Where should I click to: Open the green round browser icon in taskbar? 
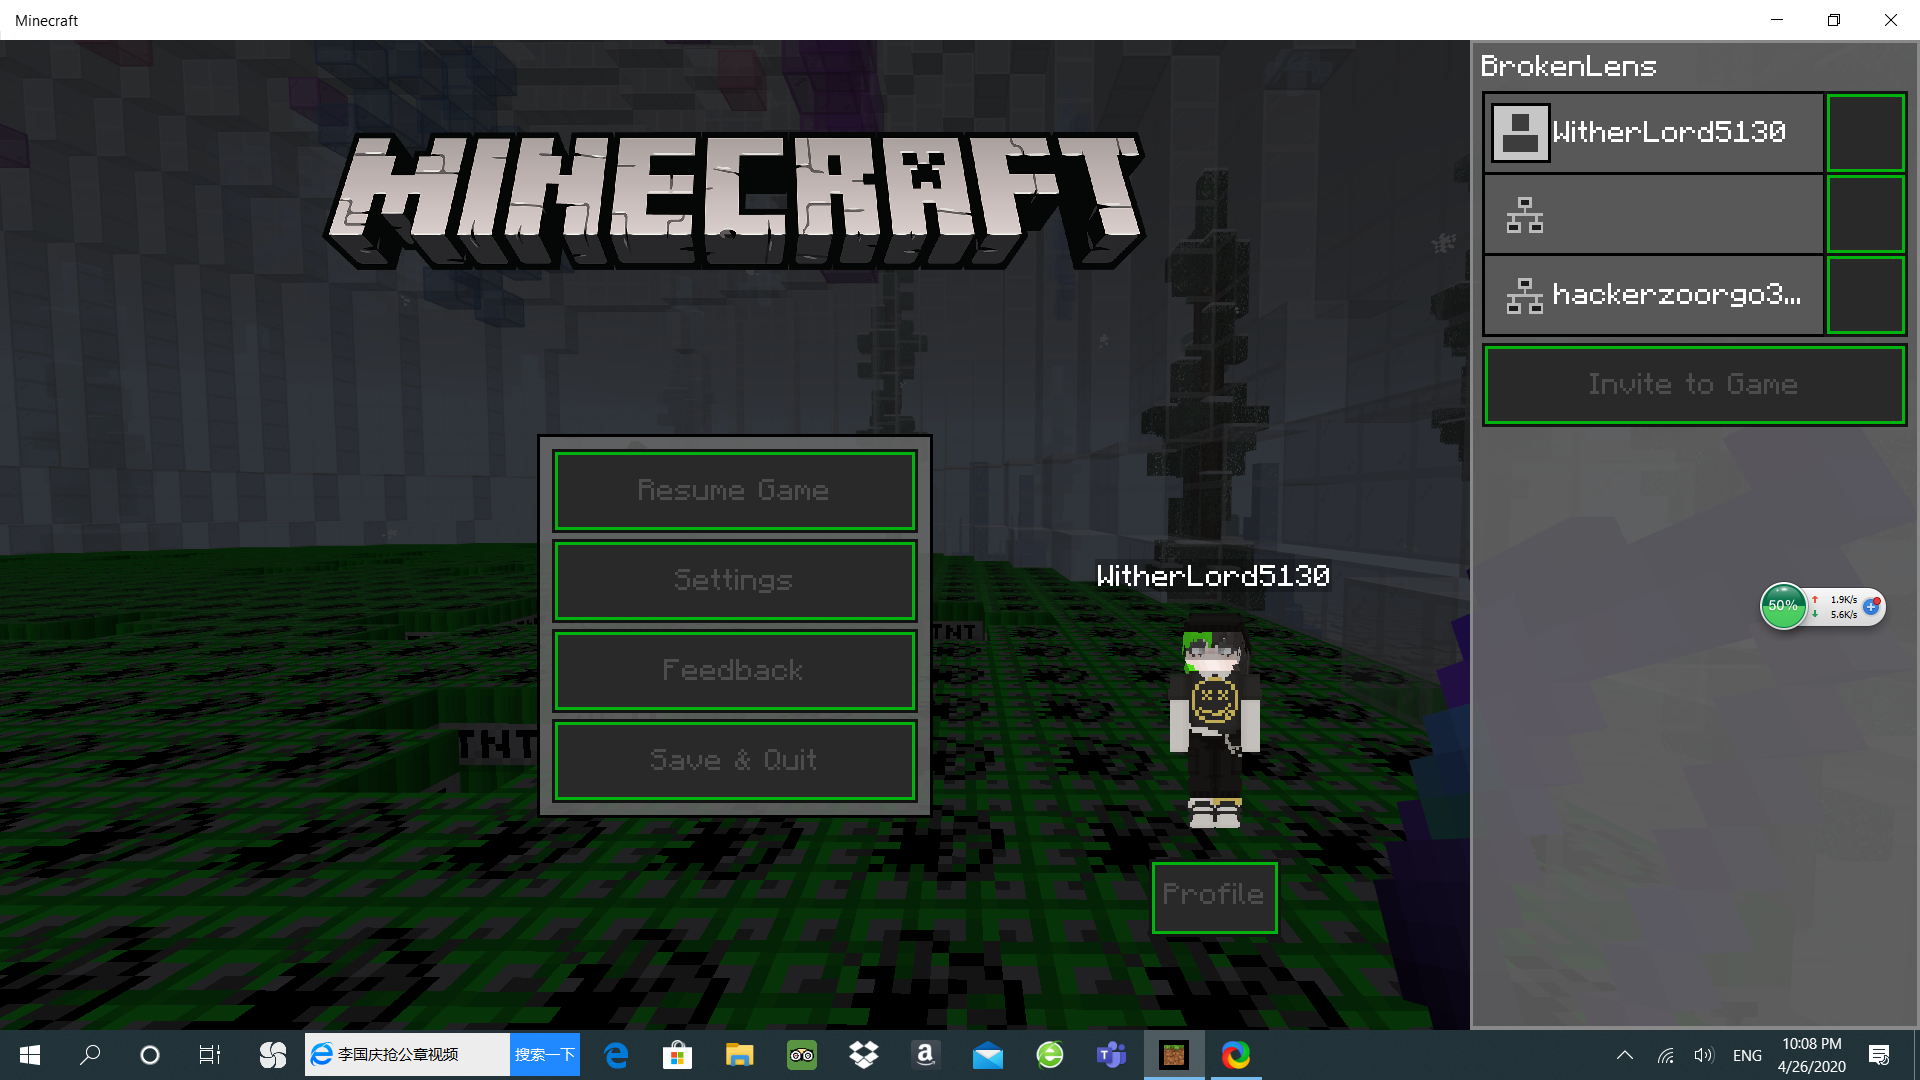pos(1050,1055)
